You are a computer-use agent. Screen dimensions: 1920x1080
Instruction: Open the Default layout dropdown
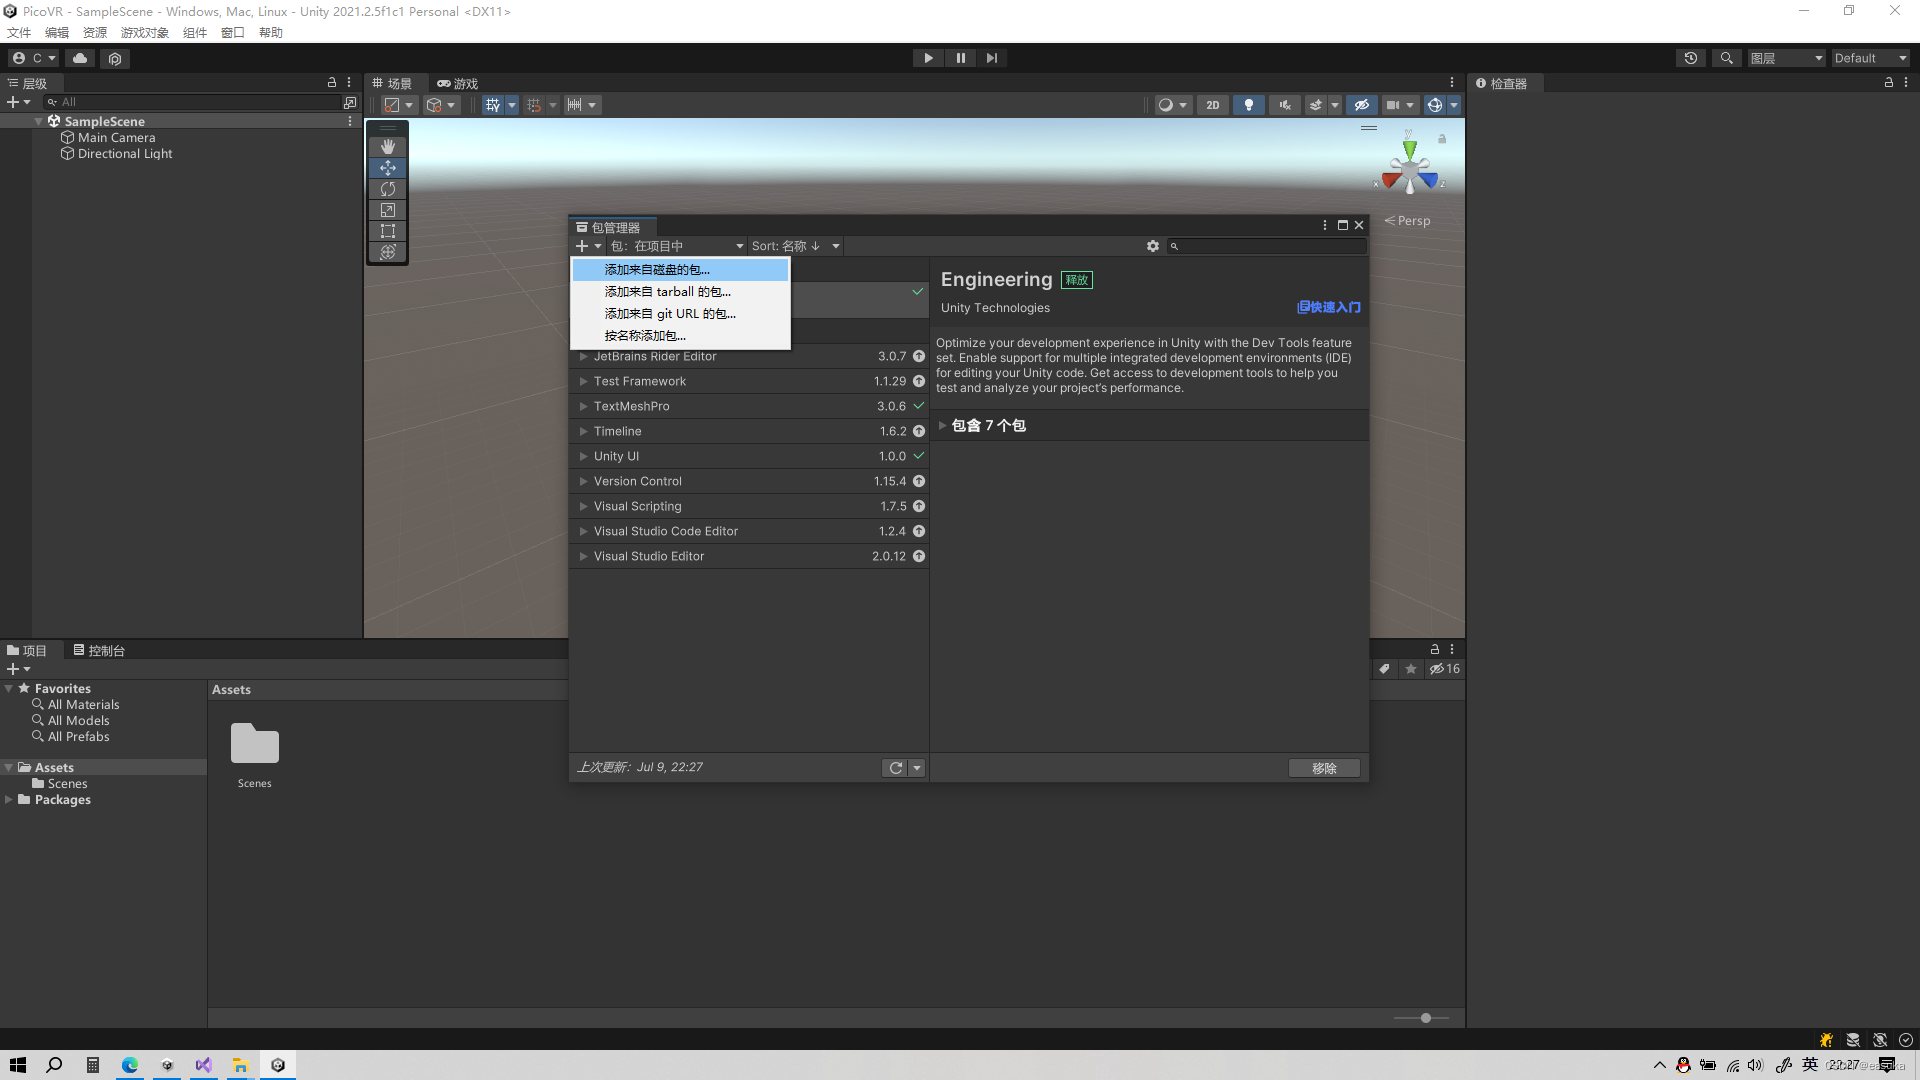(x=1870, y=58)
